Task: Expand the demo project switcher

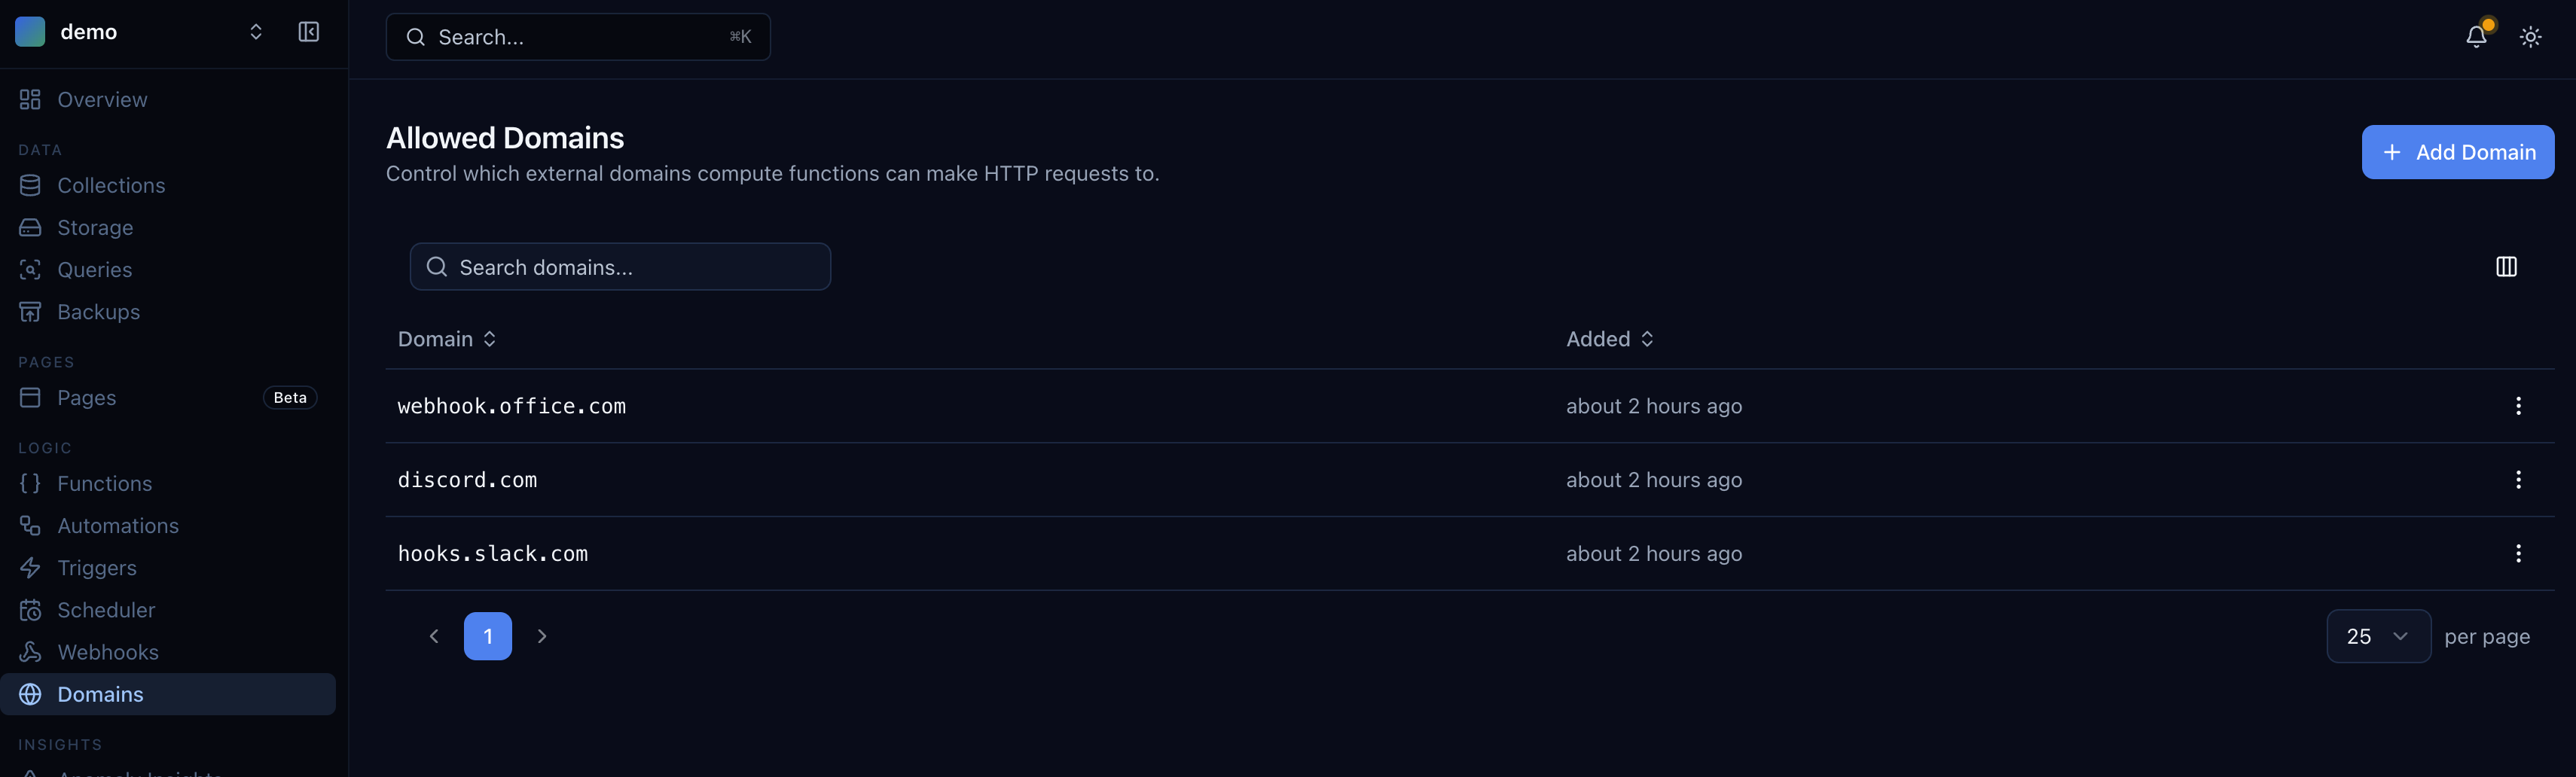Action: tap(256, 31)
